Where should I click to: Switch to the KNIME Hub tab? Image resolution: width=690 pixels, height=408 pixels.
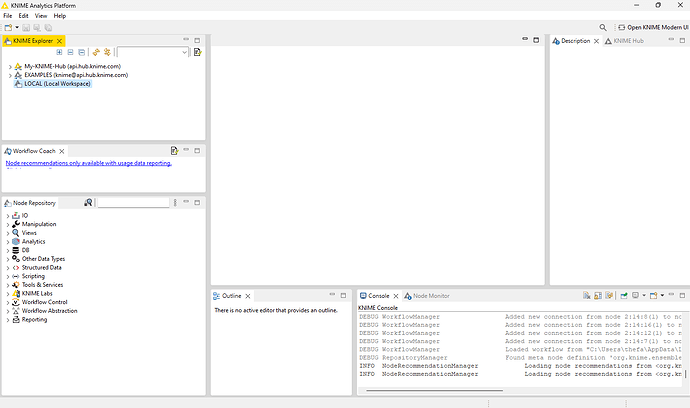pos(626,41)
